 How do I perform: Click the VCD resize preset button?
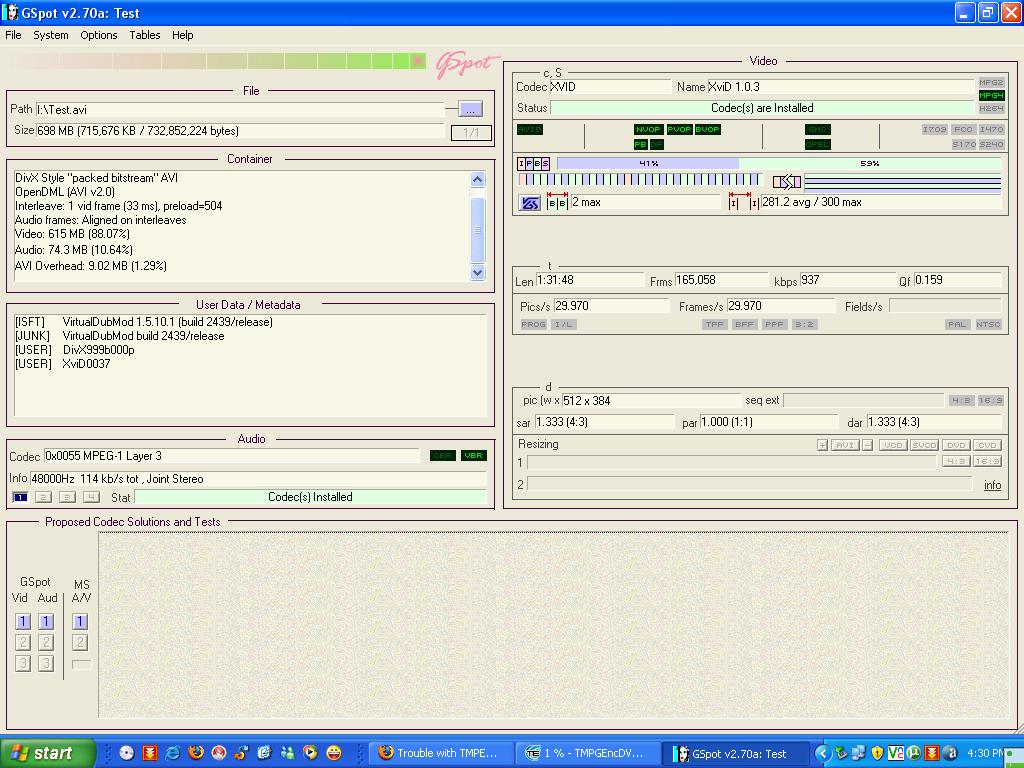tap(893, 445)
